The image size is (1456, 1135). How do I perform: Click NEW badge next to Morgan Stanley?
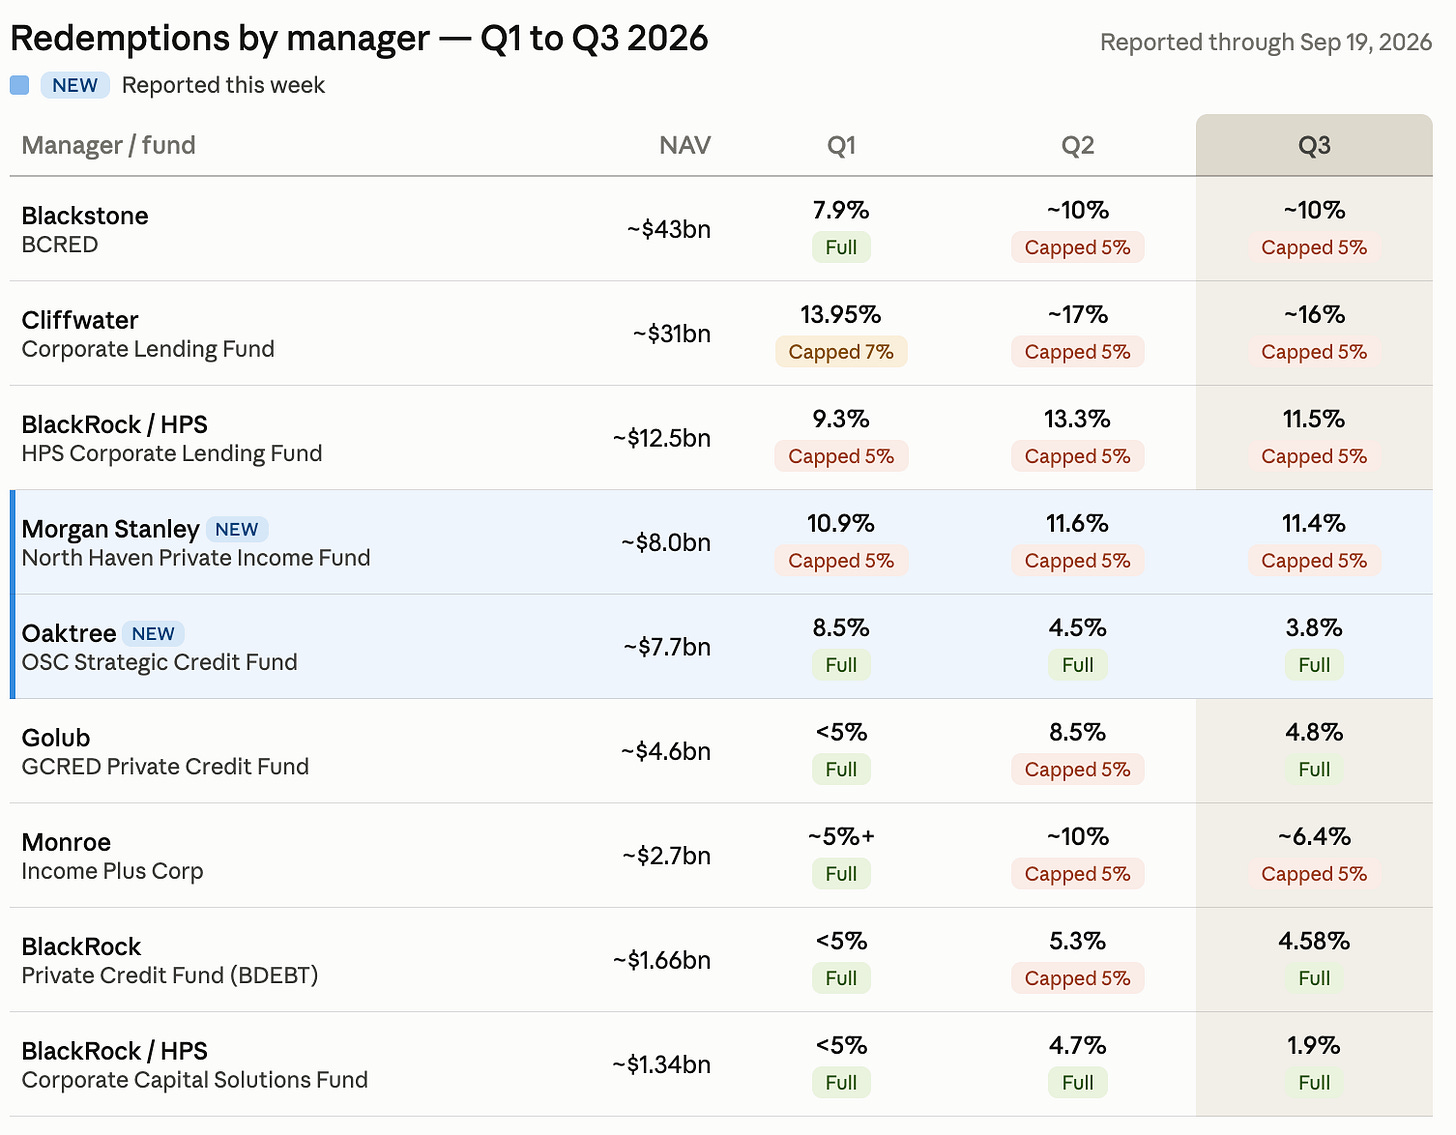237,529
